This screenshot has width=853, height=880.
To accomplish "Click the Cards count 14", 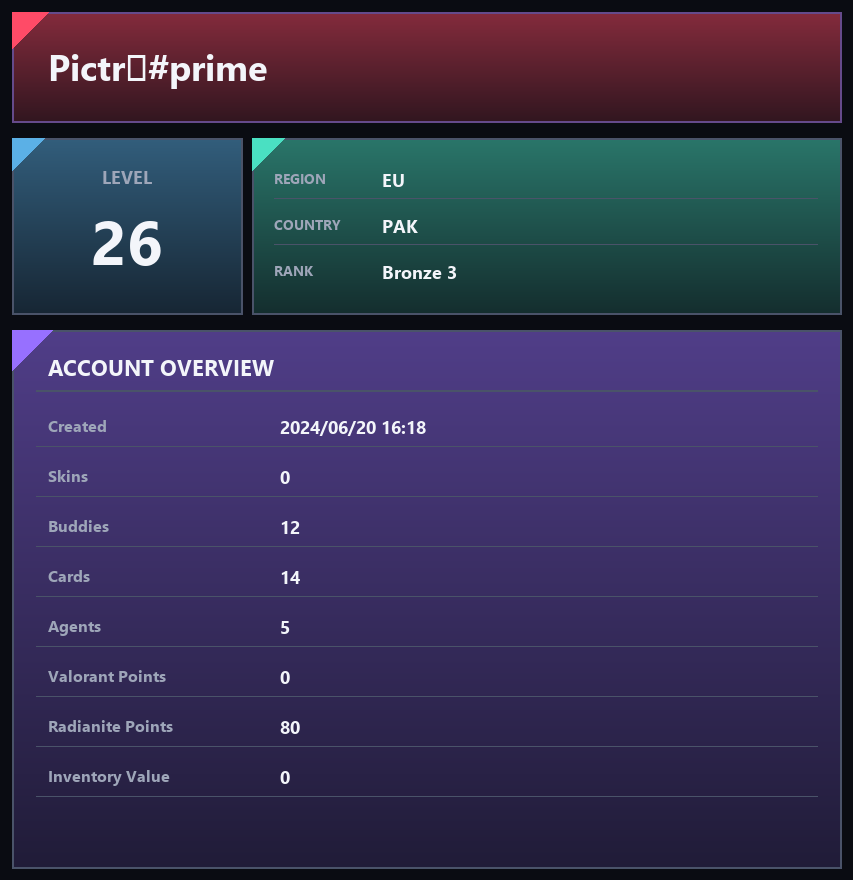I will [x=290, y=578].
